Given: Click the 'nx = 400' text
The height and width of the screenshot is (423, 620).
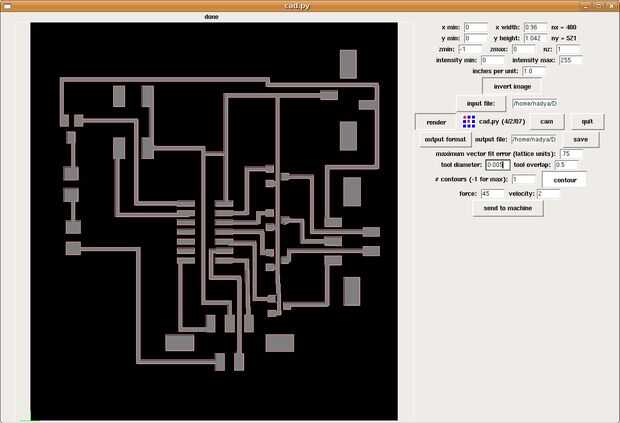Looking at the screenshot, I should coord(564,27).
